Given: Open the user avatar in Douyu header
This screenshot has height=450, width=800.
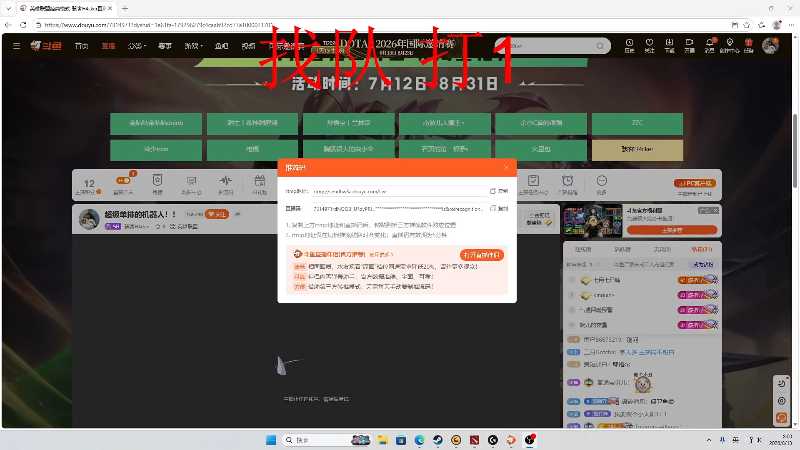Looking at the screenshot, I should pyautogui.click(x=770, y=45).
